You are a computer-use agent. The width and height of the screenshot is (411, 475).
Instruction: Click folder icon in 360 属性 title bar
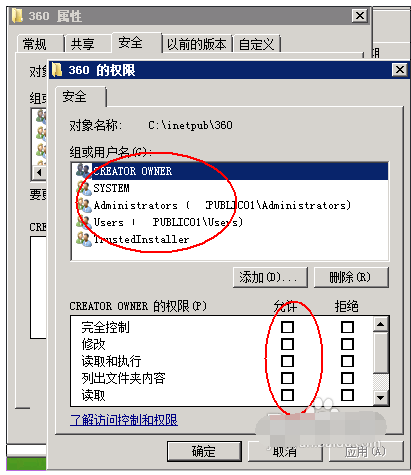tap(17, 16)
